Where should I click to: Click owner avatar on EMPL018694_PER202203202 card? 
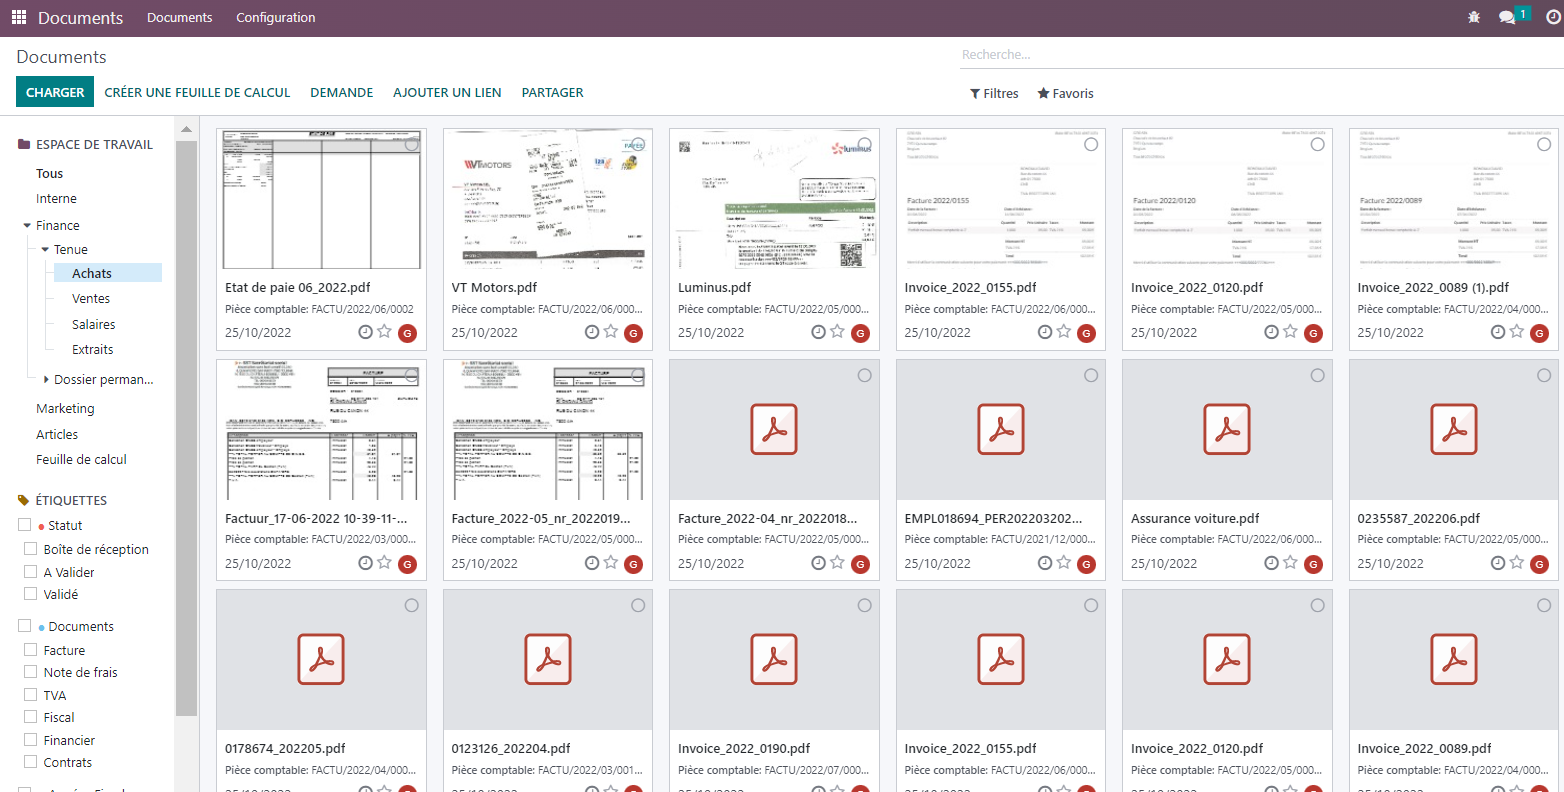[1087, 564]
